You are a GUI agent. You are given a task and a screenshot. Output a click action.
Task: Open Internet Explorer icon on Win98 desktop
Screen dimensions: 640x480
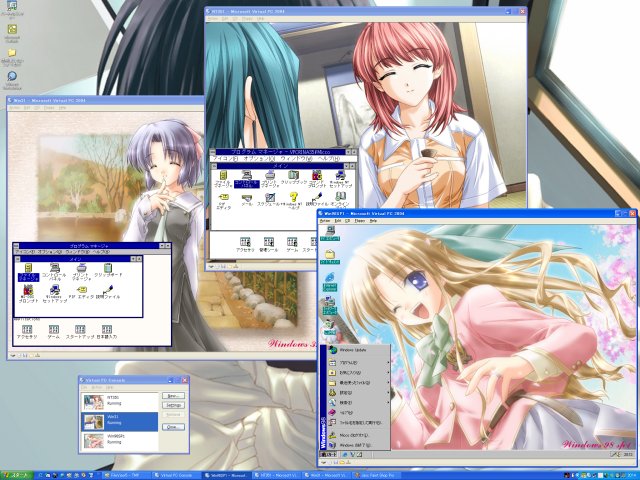click(x=330, y=282)
